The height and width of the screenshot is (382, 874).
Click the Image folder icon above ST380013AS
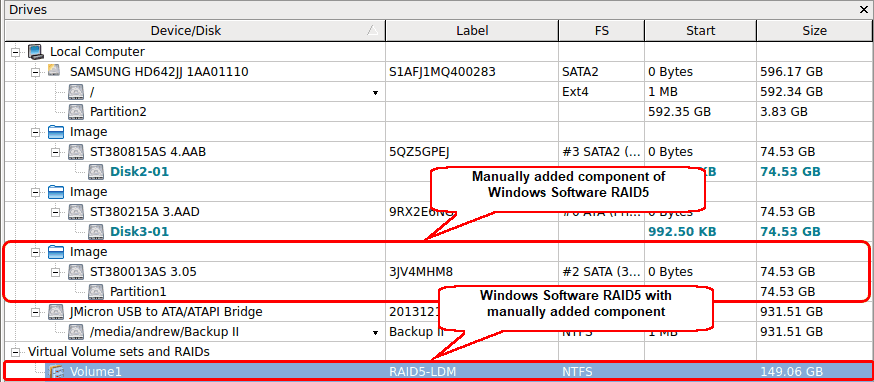tap(56, 252)
